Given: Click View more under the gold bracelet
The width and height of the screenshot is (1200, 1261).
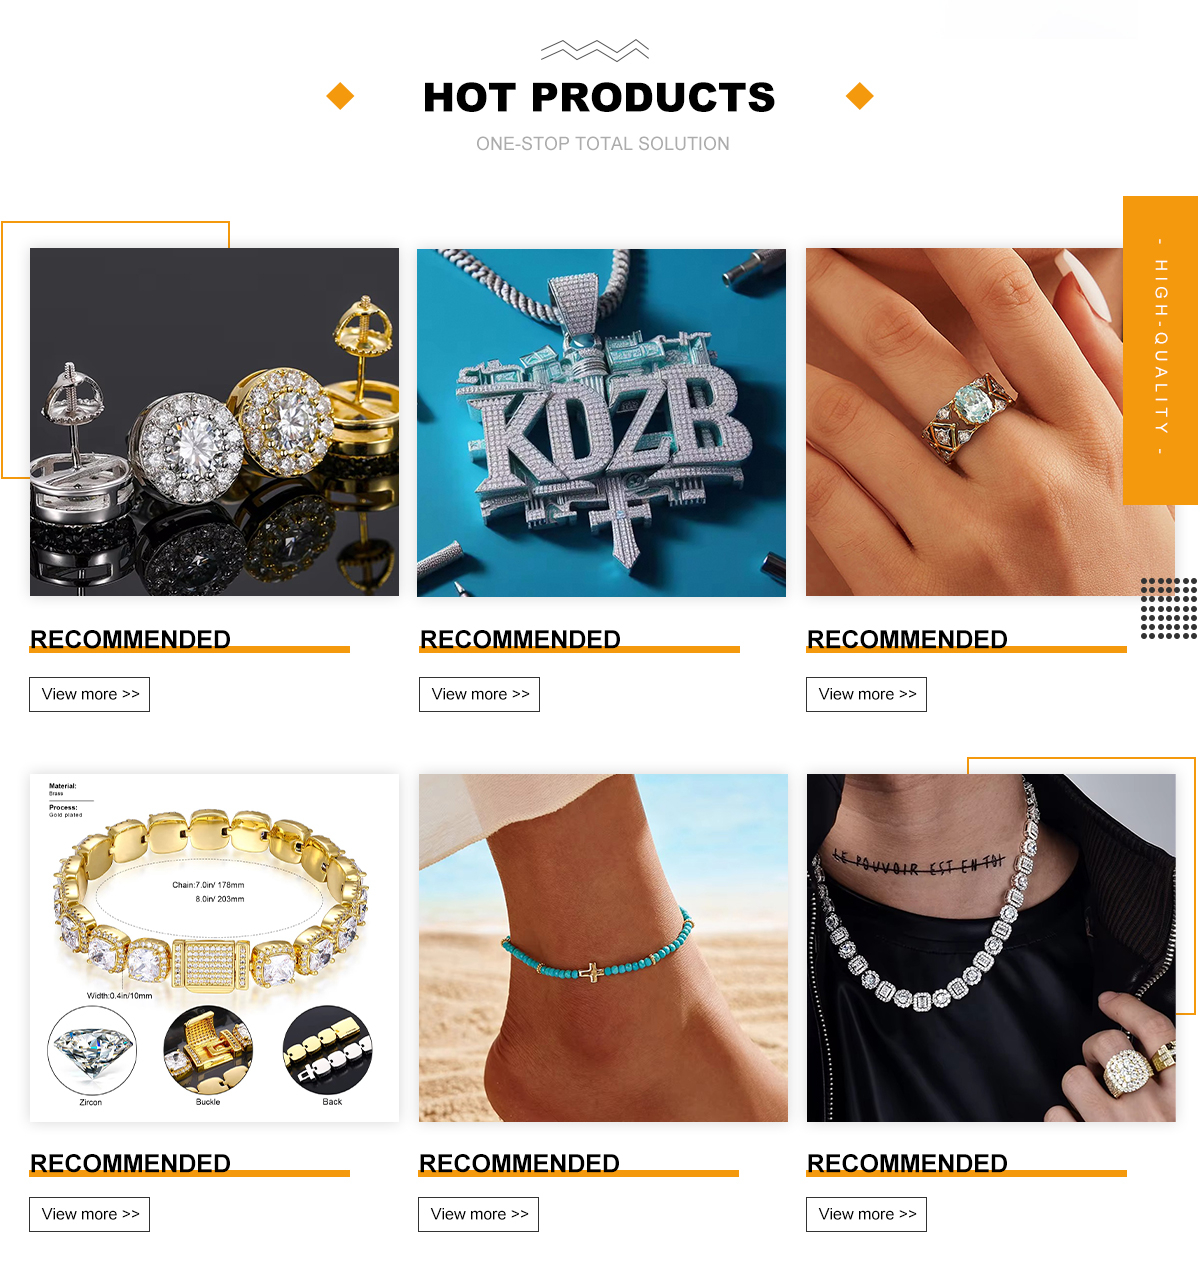Looking at the screenshot, I should coord(90,1214).
